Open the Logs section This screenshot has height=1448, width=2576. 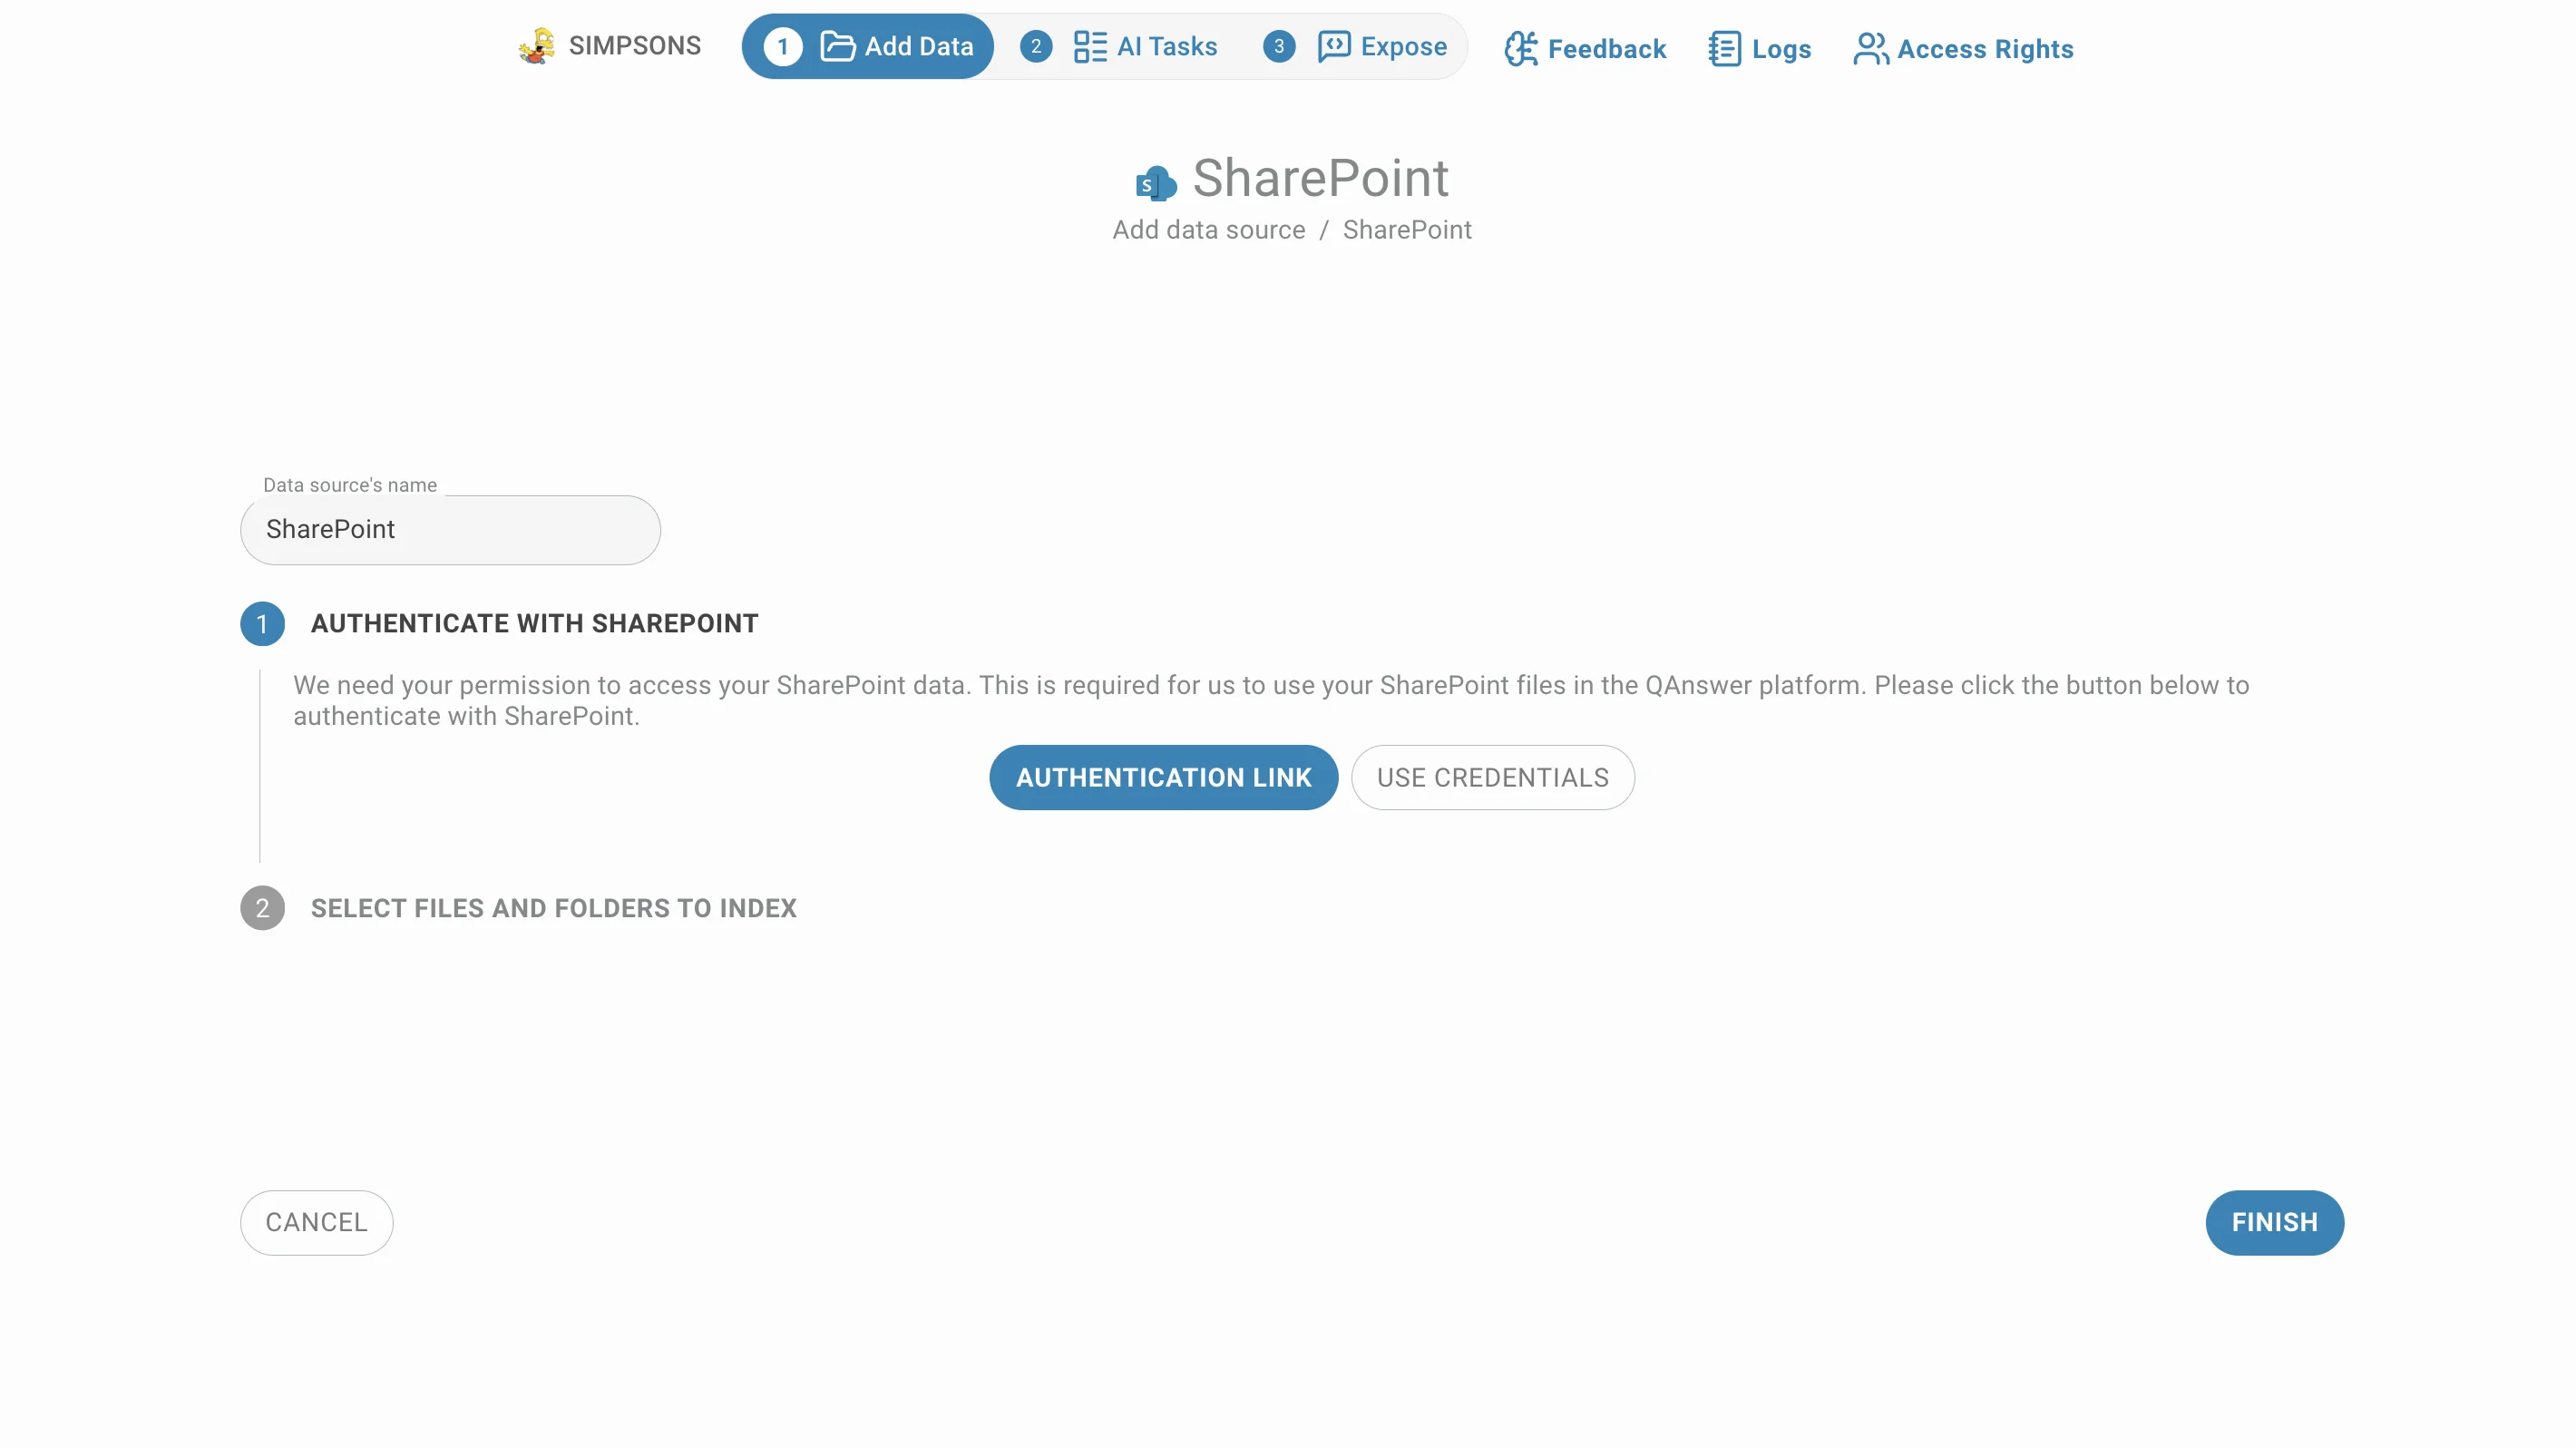(1760, 48)
